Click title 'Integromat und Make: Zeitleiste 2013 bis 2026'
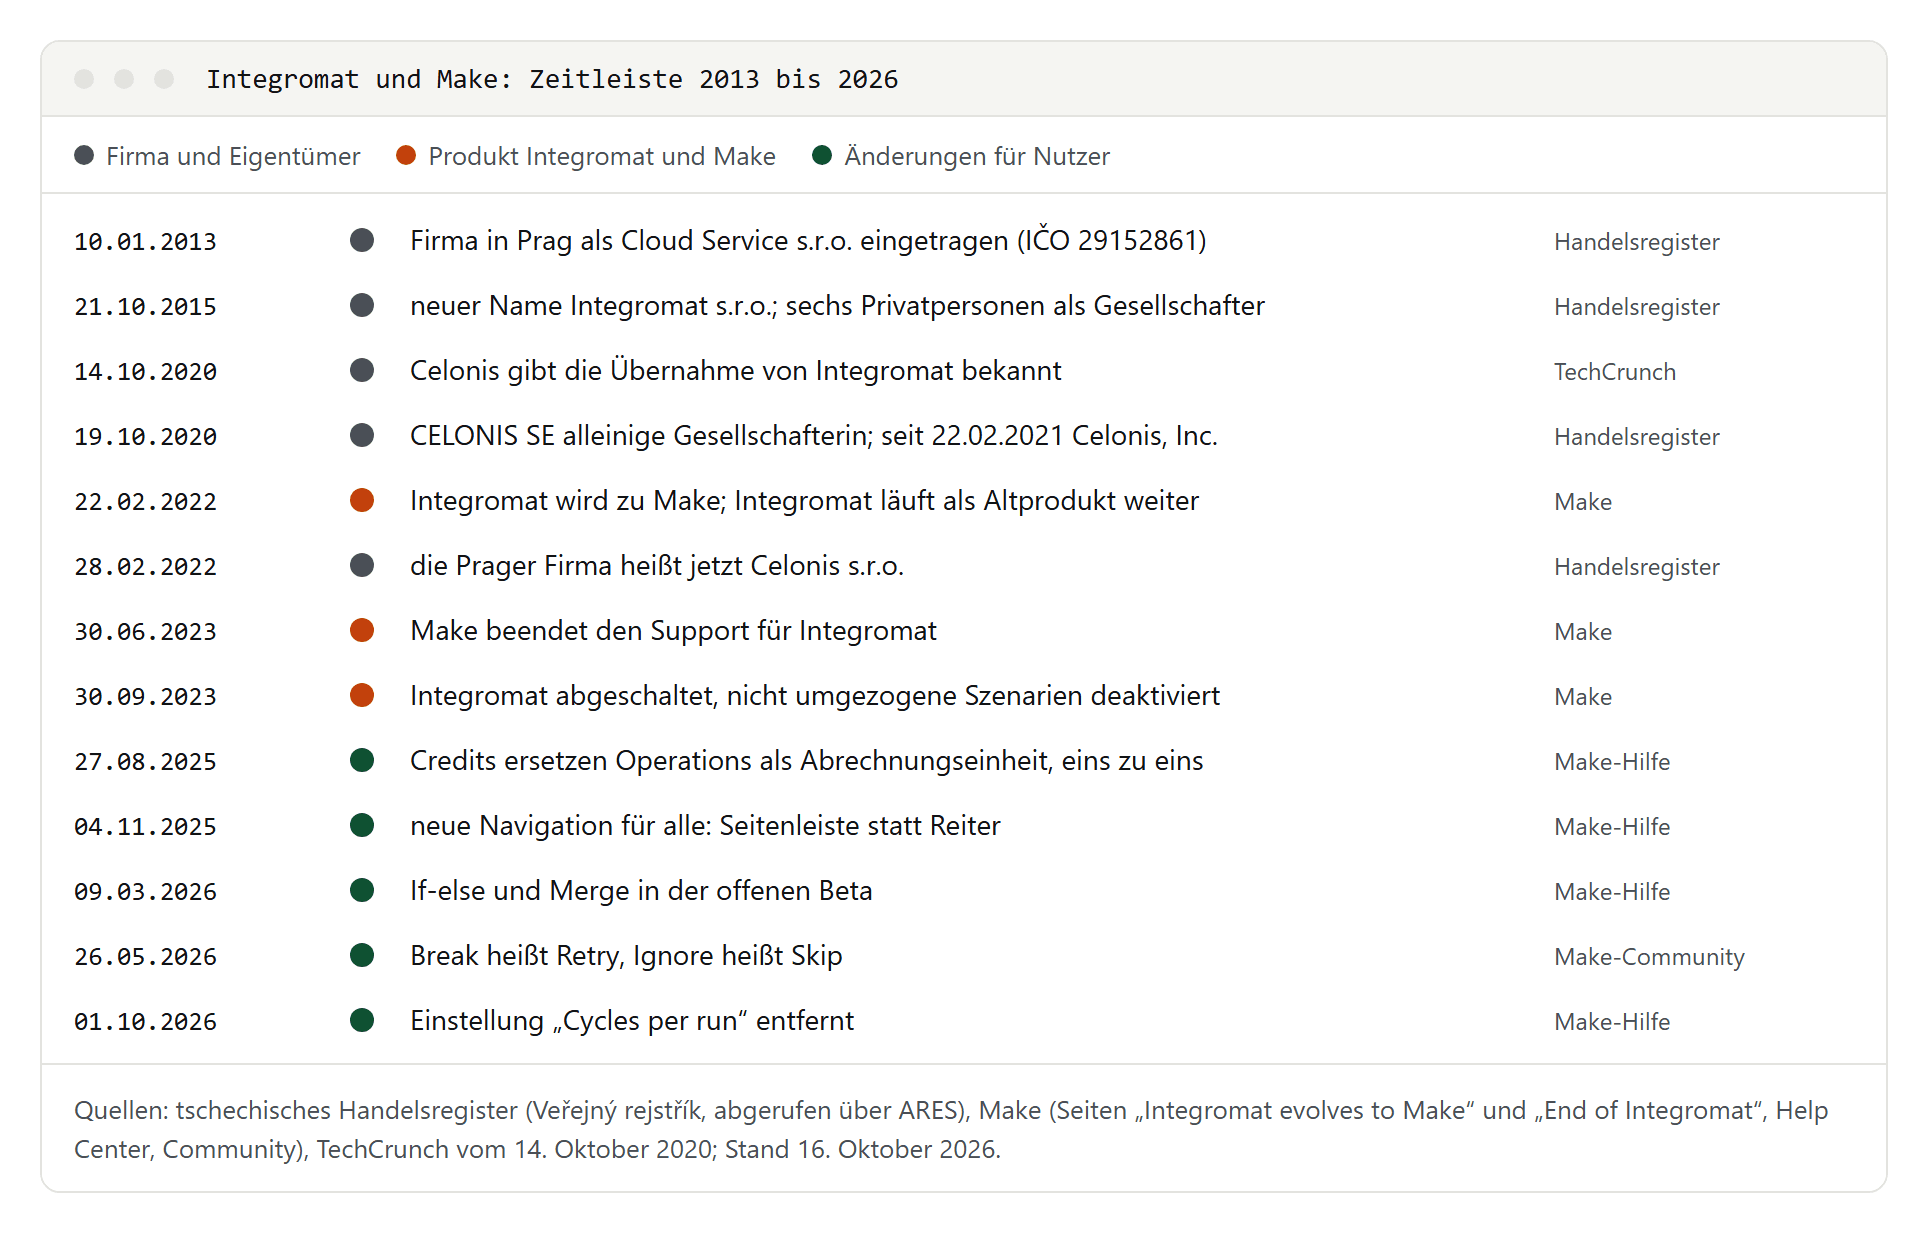This screenshot has height=1233, width=1928. (x=552, y=79)
